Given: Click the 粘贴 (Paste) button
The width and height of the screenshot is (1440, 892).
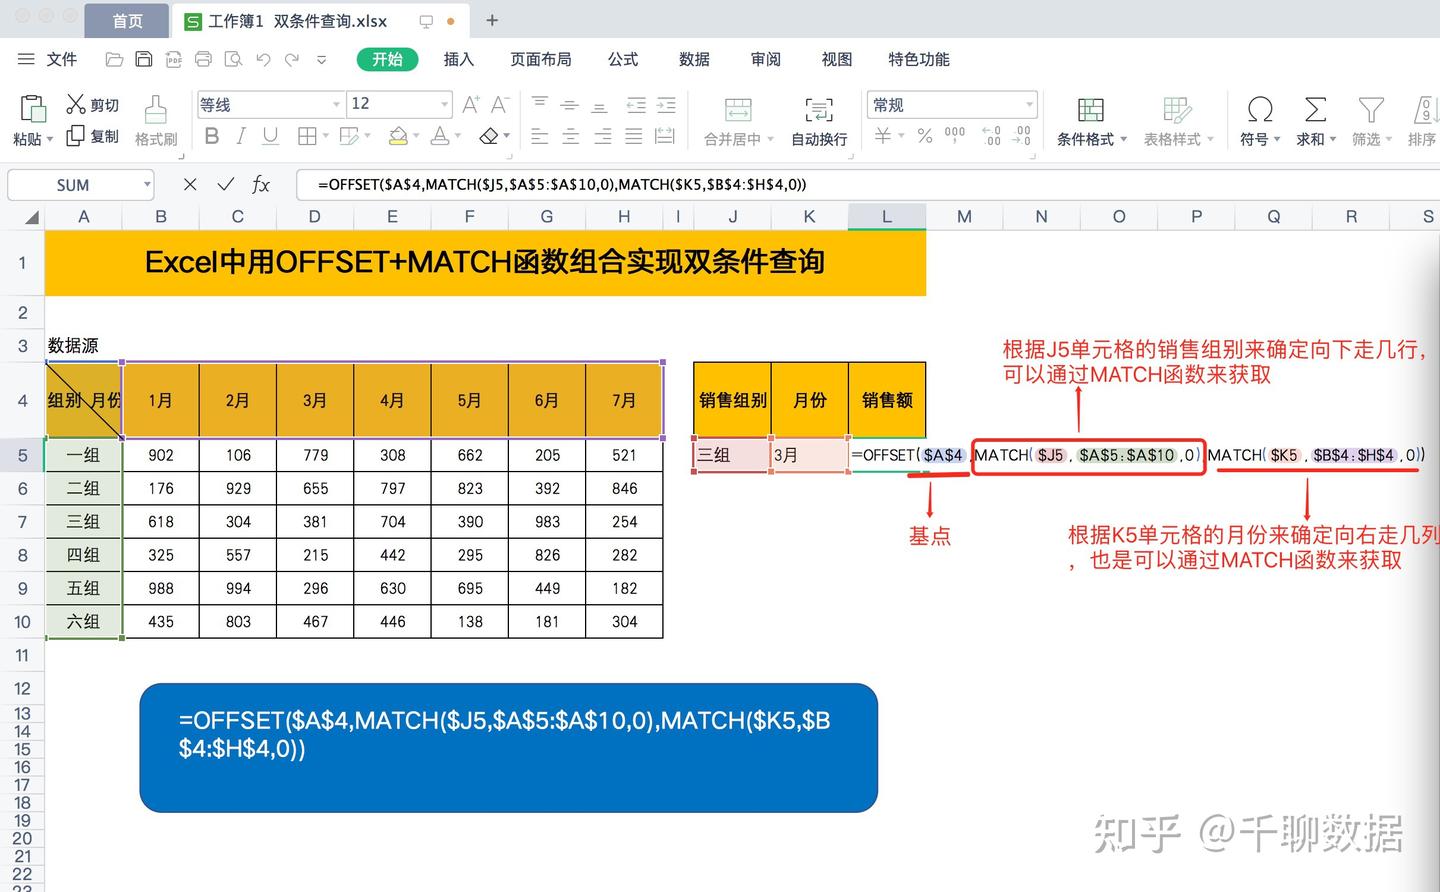Looking at the screenshot, I should click(30, 113).
